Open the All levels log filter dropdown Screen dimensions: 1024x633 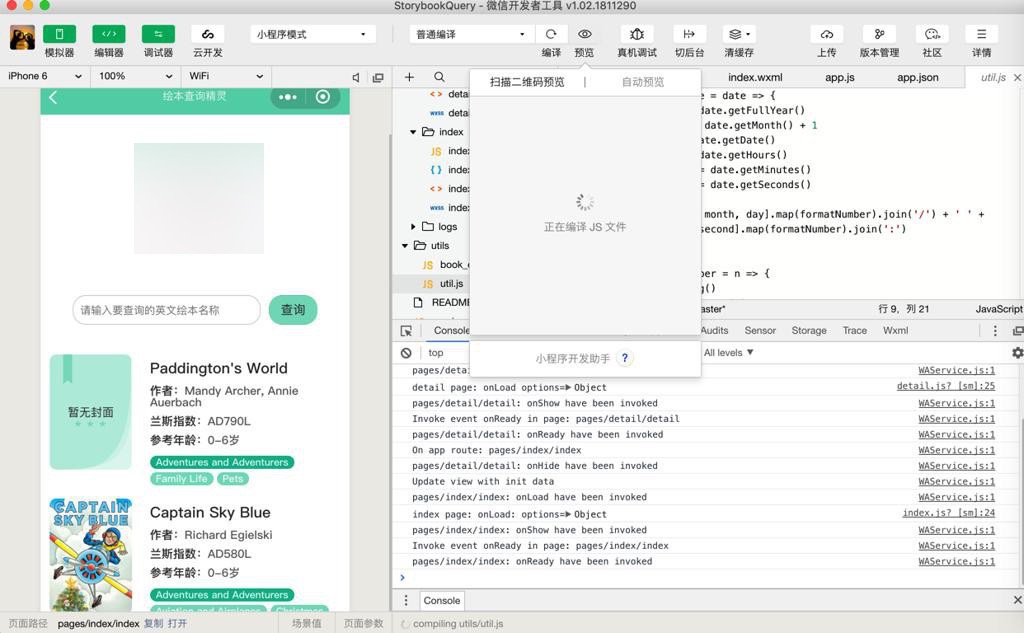coord(729,353)
